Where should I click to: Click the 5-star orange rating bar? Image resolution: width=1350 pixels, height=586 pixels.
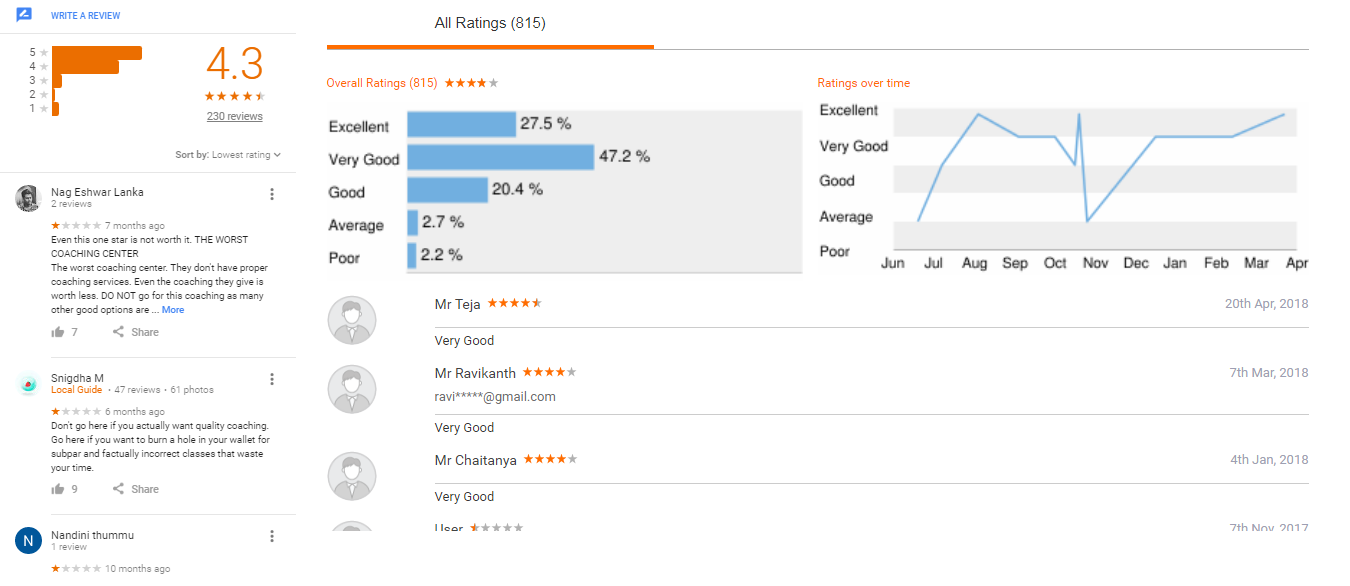[x=96, y=52]
